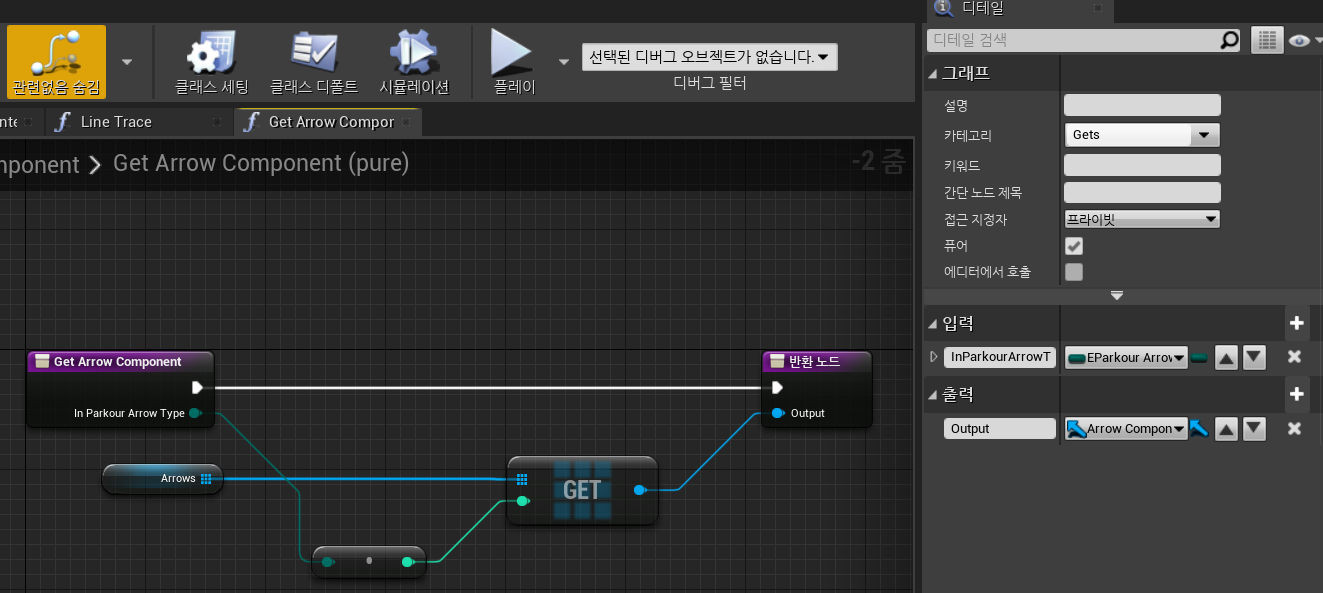The height and width of the screenshot is (593, 1323).
Task: Click the container type icon for InParkourArrowT
Action: coord(1198,357)
